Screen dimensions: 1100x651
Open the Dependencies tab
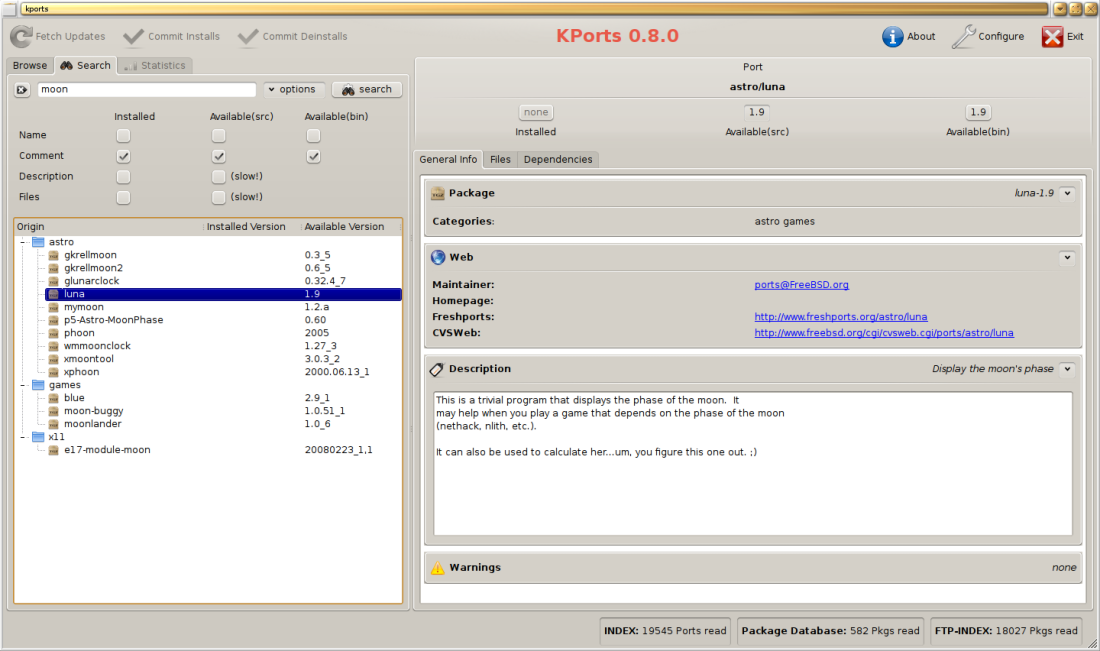558,159
